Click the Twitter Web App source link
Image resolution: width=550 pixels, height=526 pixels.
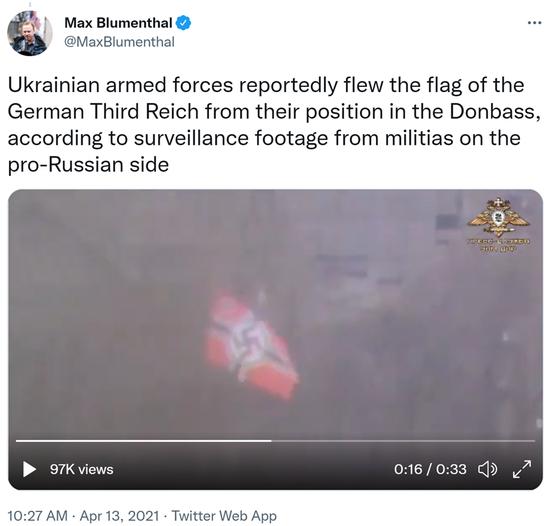224,516
